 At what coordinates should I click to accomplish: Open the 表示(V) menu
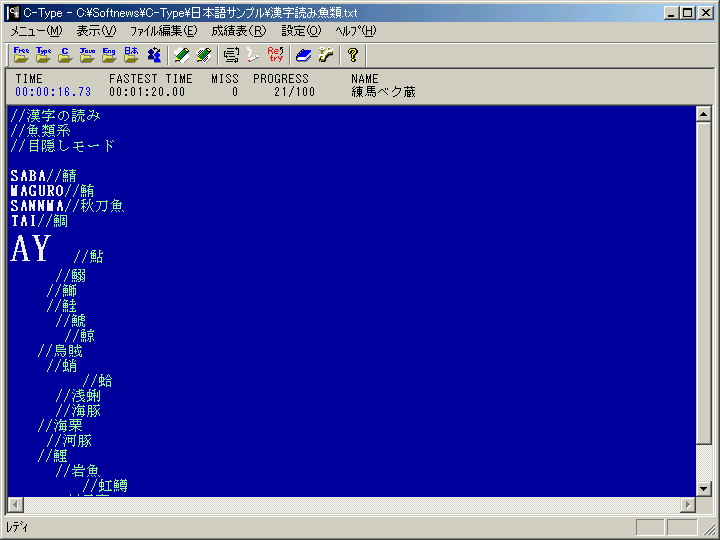click(96, 31)
